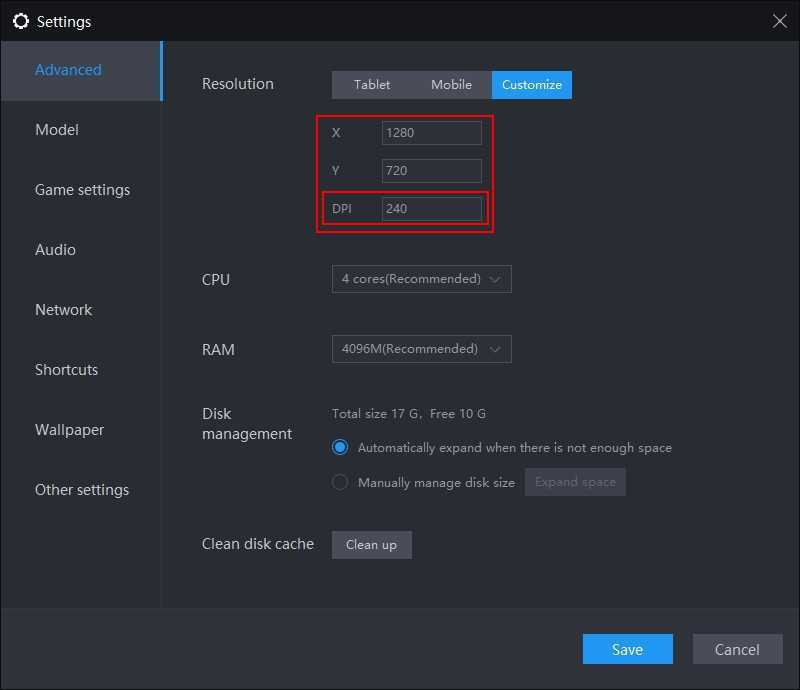This screenshot has width=800, height=690.
Task: Expand the CPU cores dropdown
Action: point(421,279)
